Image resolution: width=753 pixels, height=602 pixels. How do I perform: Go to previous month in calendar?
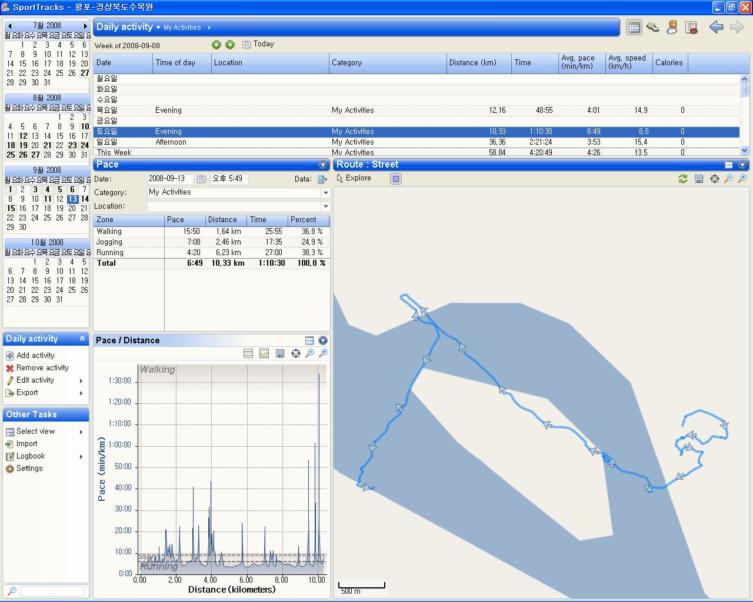click(10, 26)
